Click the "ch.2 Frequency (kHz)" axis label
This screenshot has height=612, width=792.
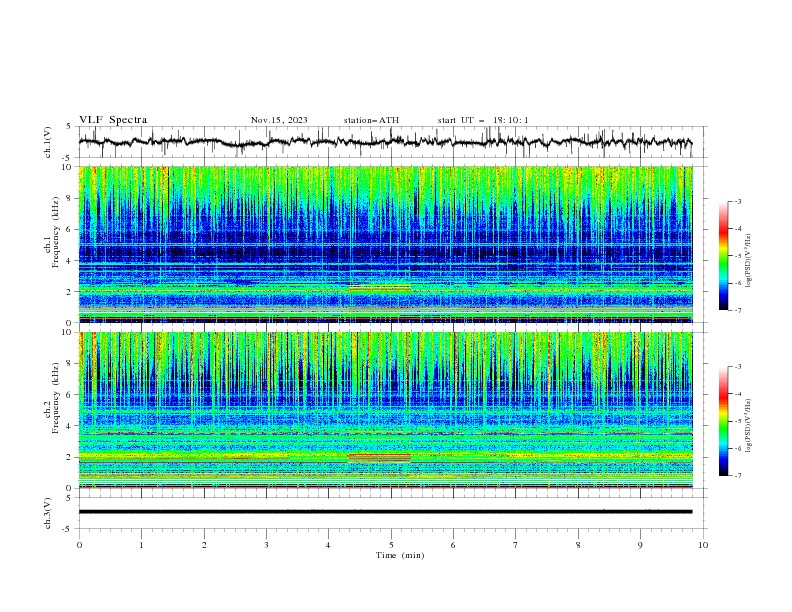(51, 398)
